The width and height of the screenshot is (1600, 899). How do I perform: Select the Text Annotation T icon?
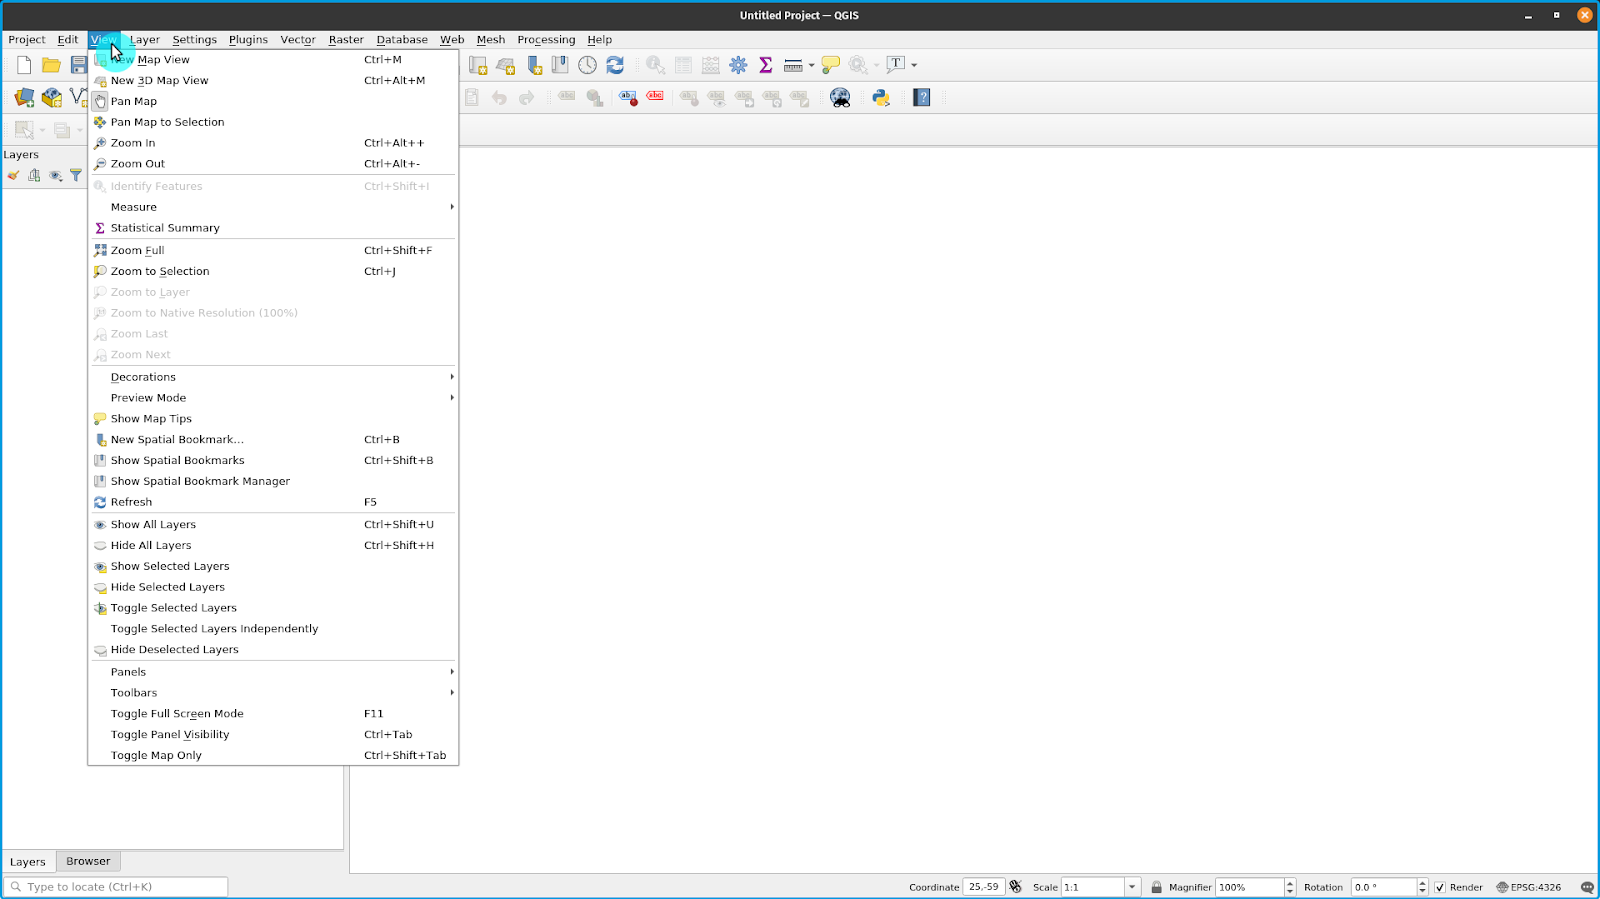click(896, 64)
